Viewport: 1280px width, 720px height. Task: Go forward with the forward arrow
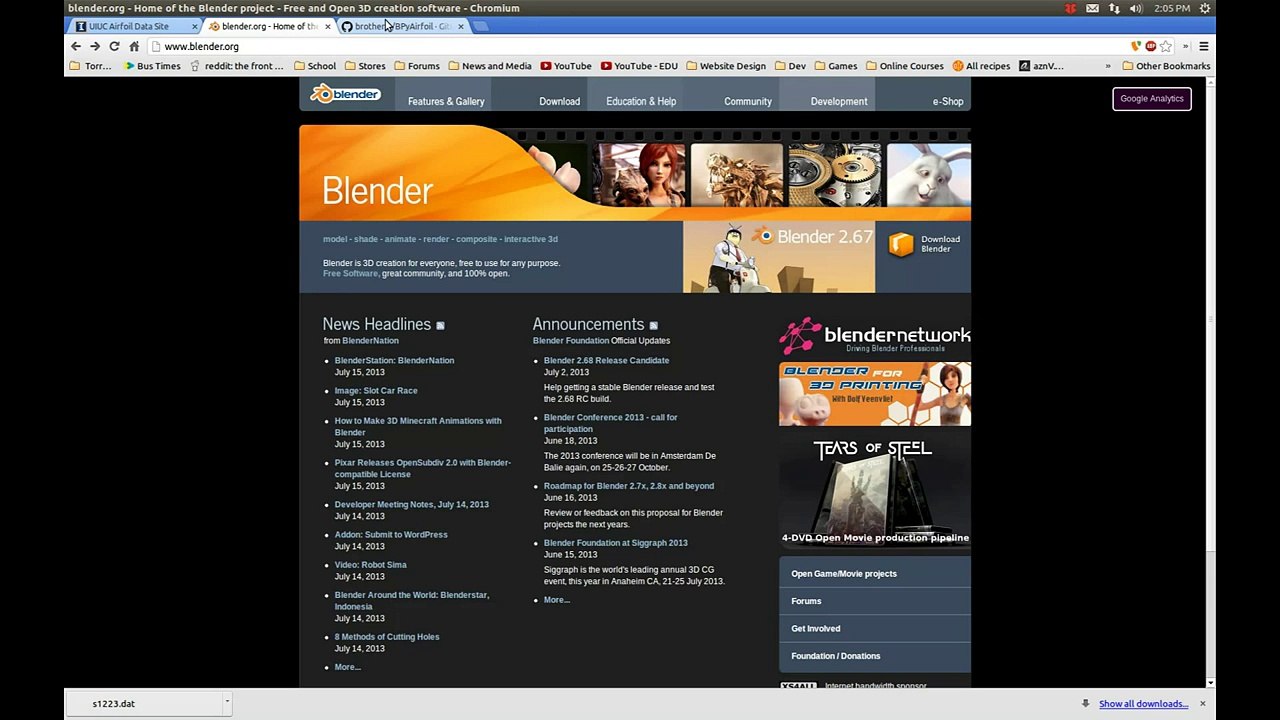(95, 46)
